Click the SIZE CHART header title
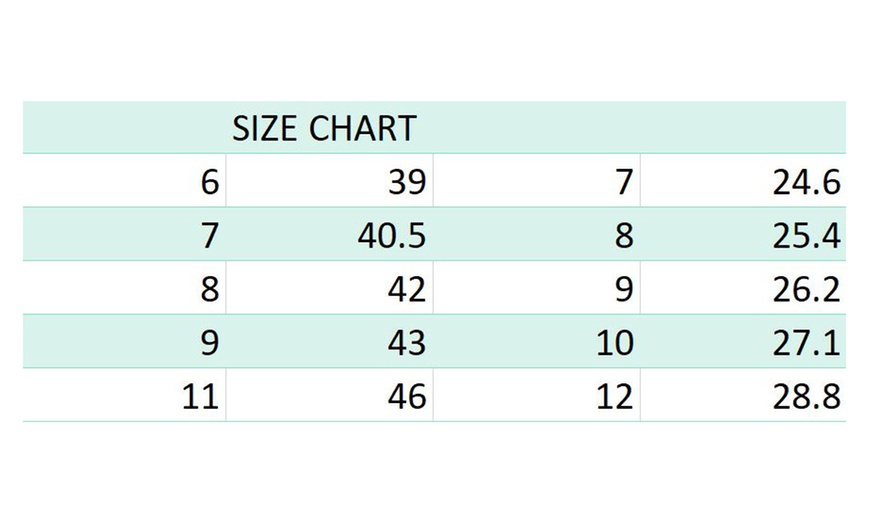Image resolution: width=870 pixels, height=524 pixels. click(x=323, y=128)
